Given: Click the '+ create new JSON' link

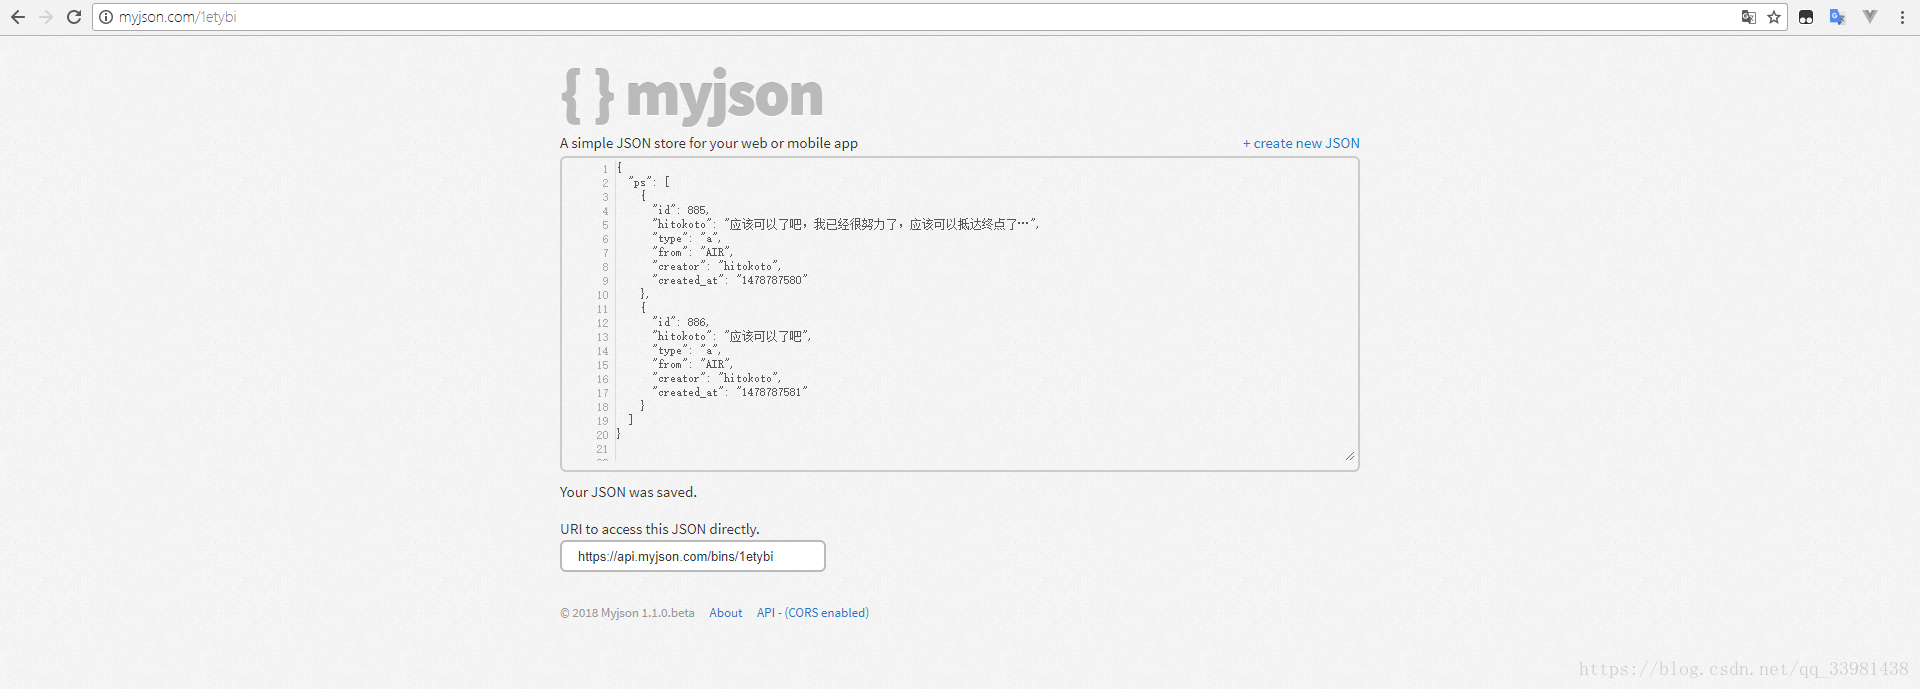Looking at the screenshot, I should [1301, 143].
